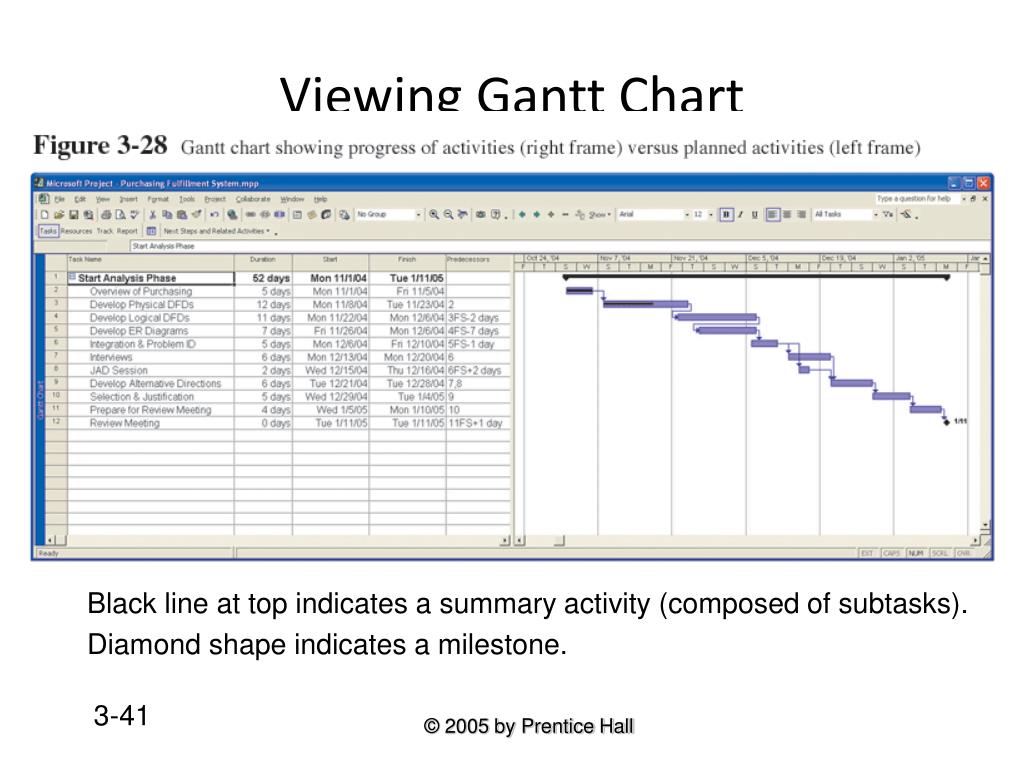The height and width of the screenshot is (768, 1024).
Task: Toggle Bold formatting
Action: tap(726, 214)
